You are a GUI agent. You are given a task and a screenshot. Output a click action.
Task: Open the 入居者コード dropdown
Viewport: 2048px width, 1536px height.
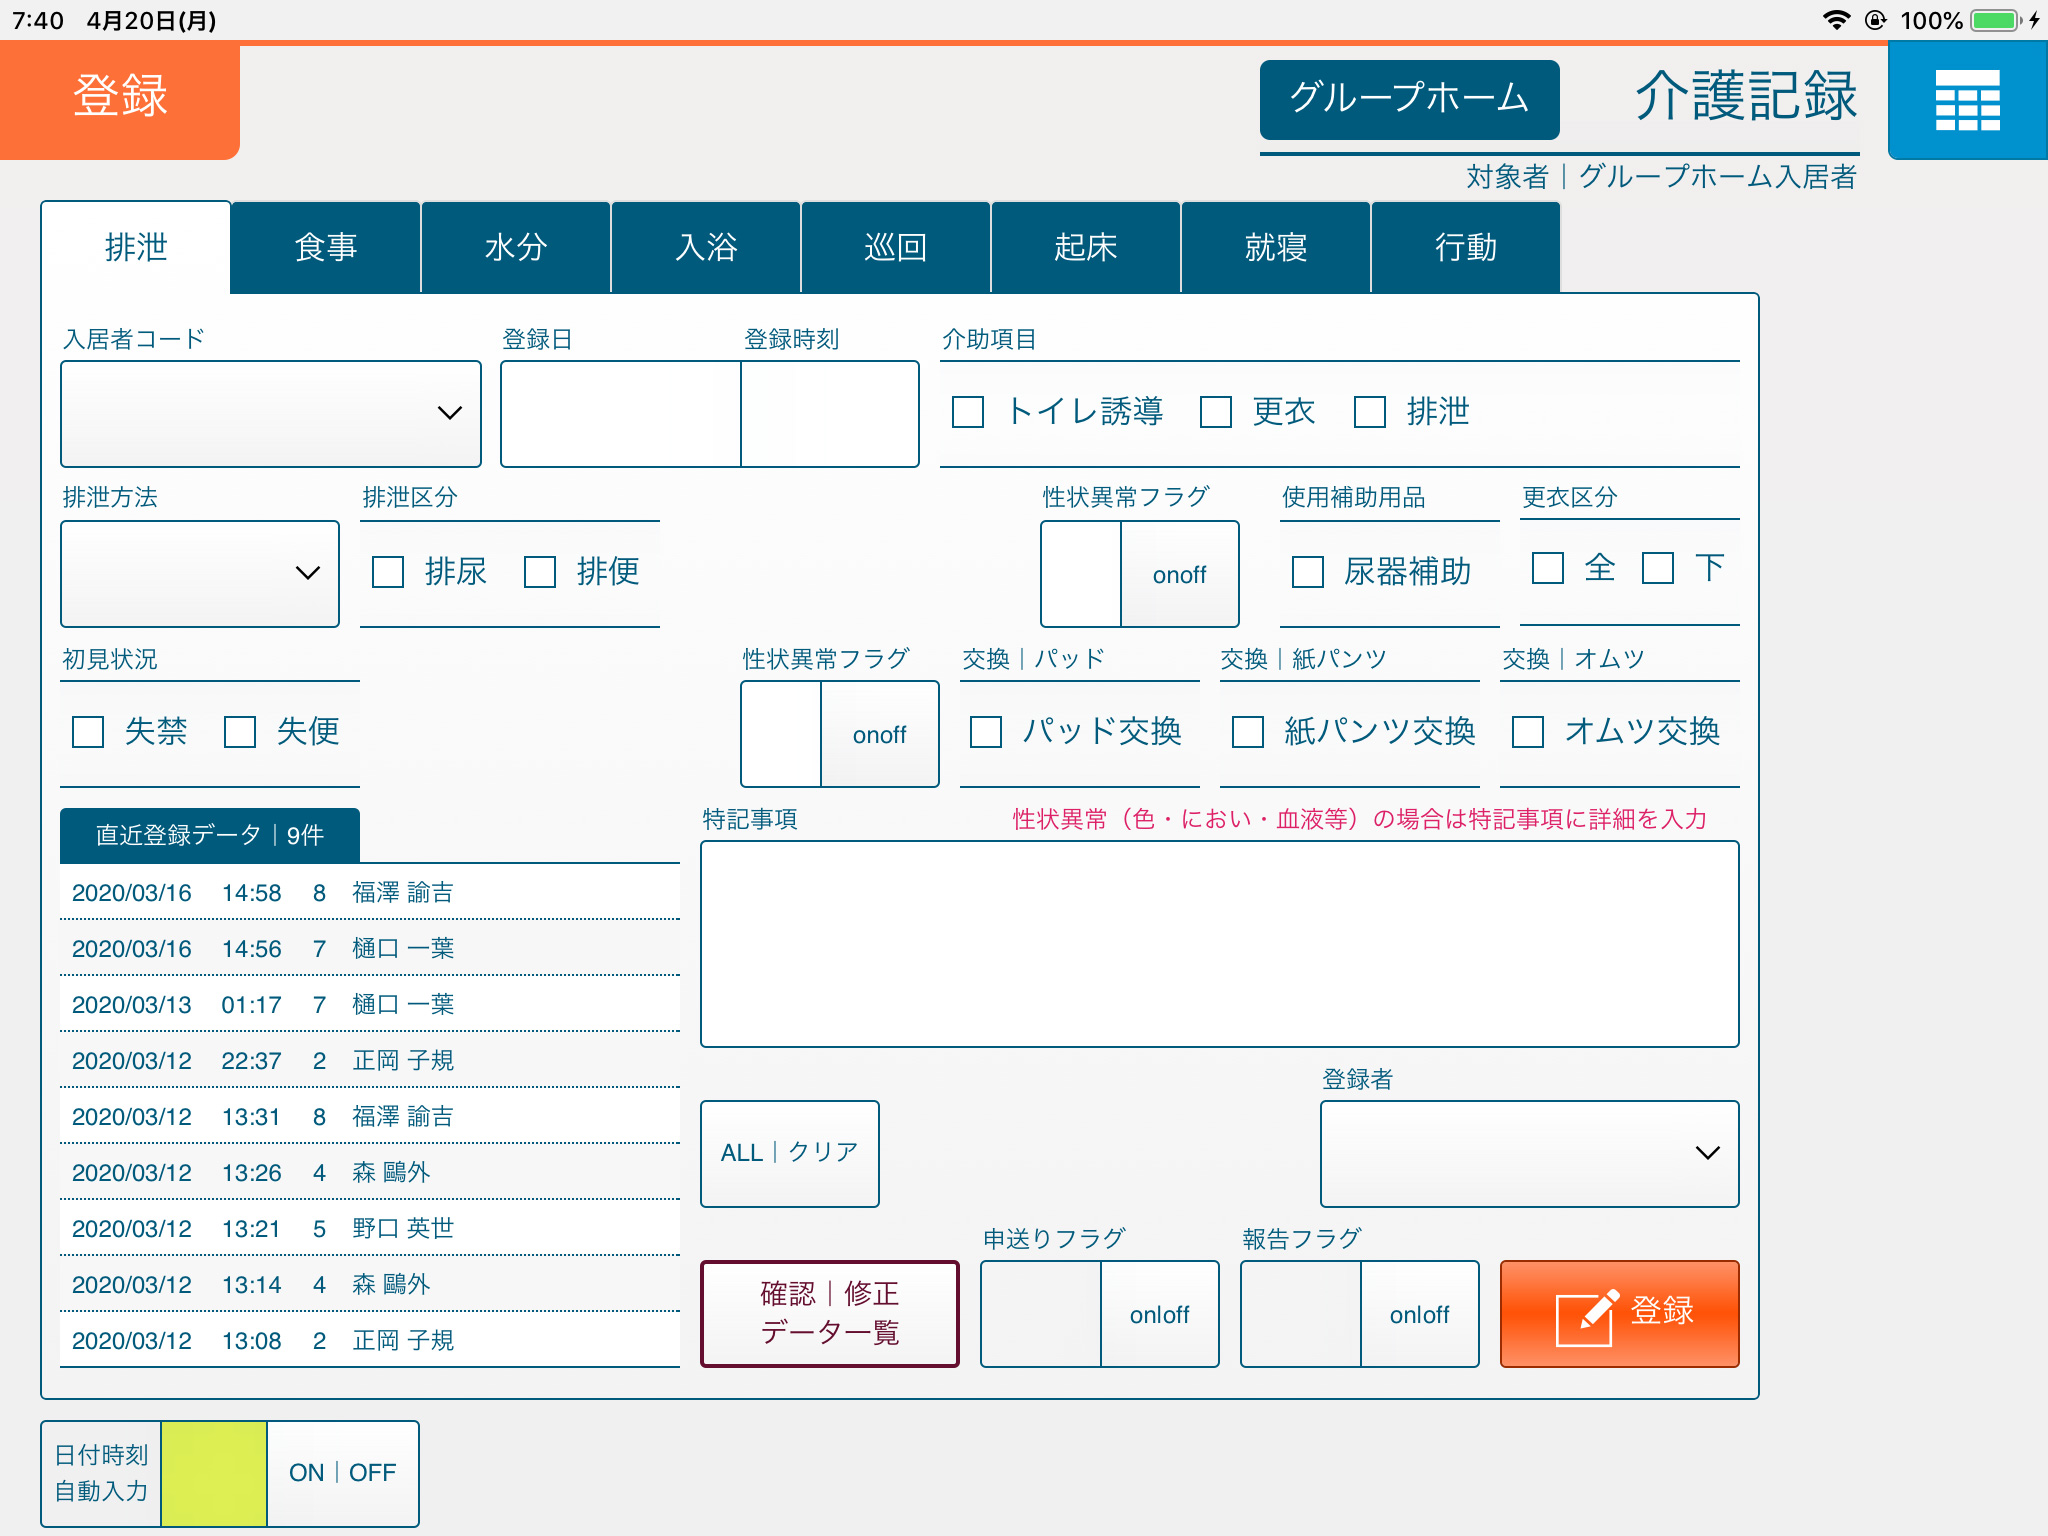(x=271, y=414)
